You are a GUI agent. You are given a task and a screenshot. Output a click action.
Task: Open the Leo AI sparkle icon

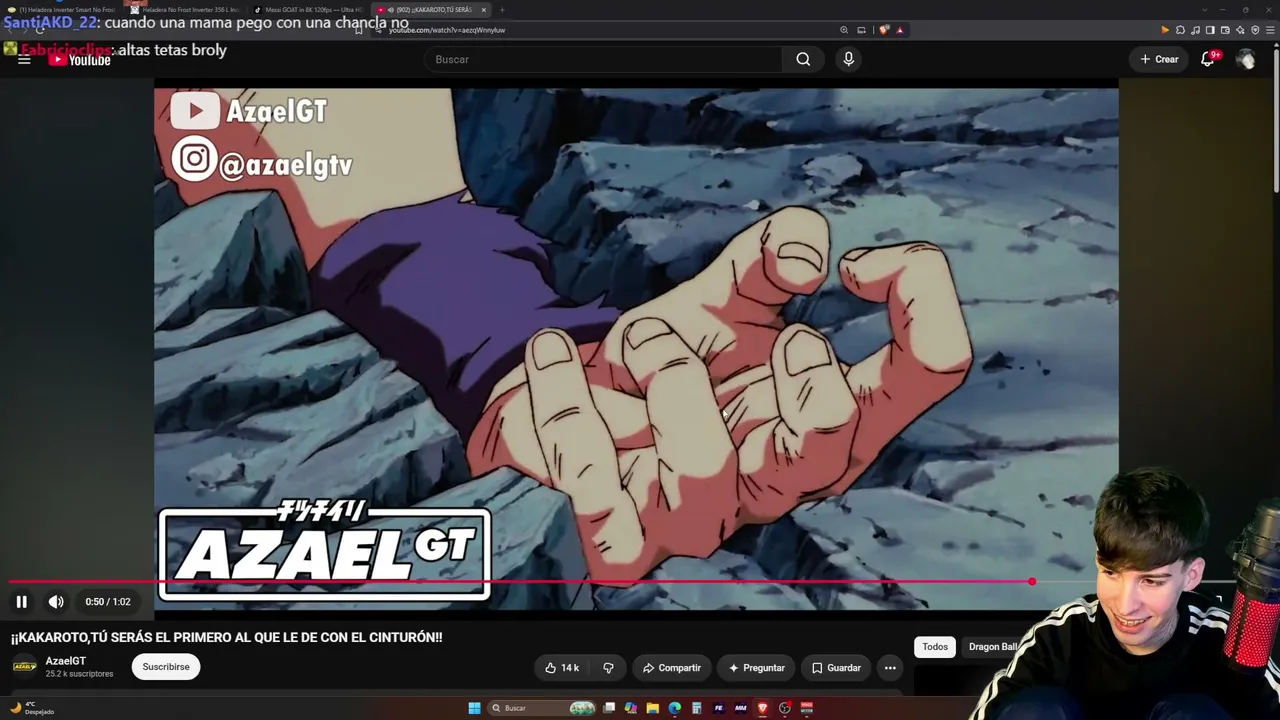point(1240,30)
